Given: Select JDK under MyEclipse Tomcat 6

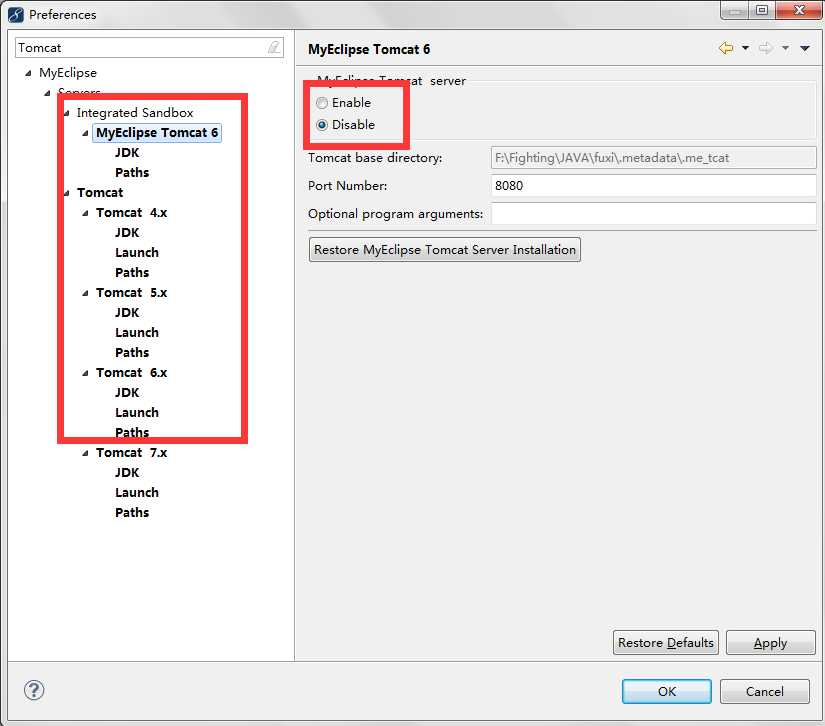Looking at the screenshot, I should pos(127,153).
